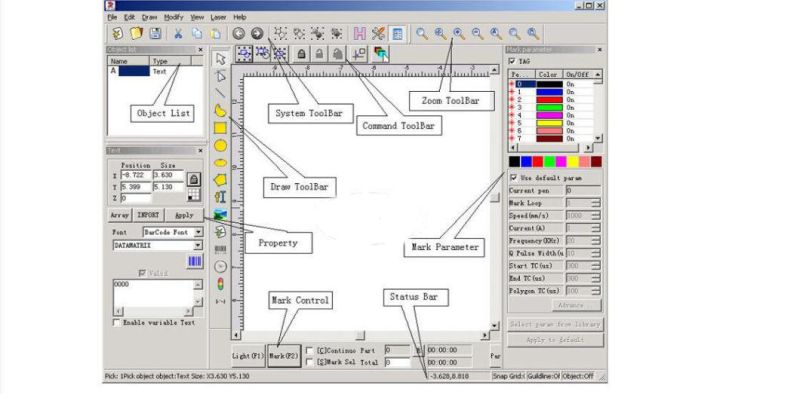Click the Save file toolbar icon
The width and height of the screenshot is (800, 394).
(155, 34)
